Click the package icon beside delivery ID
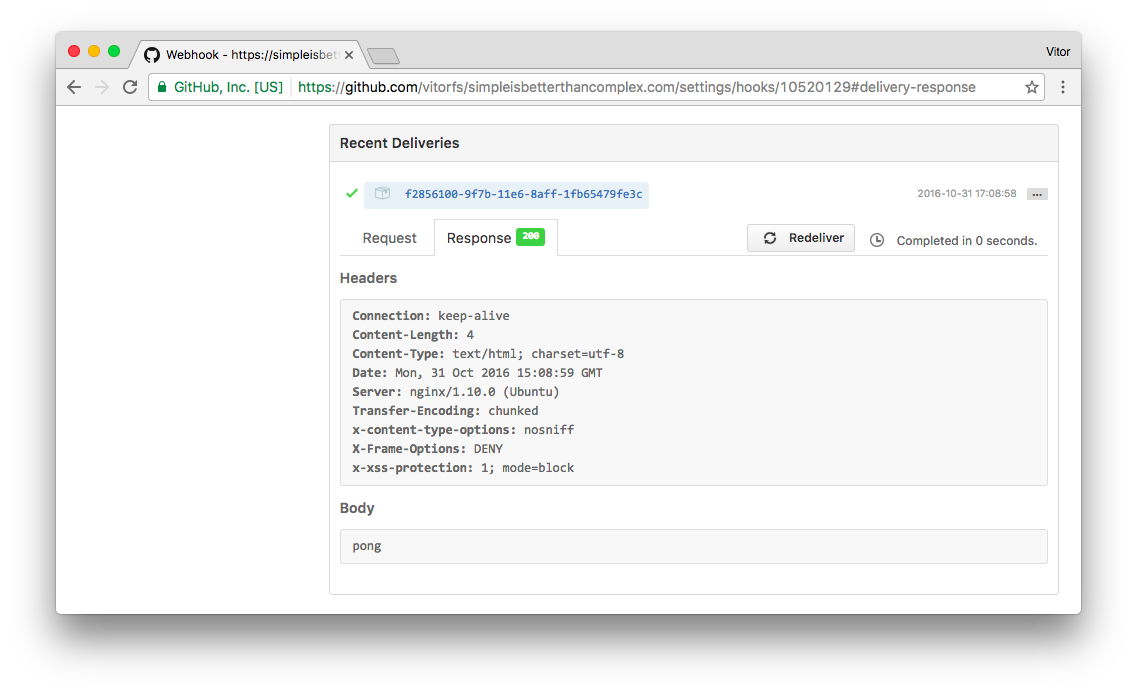The width and height of the screenshot is (1137, 694). click(382, 194)
